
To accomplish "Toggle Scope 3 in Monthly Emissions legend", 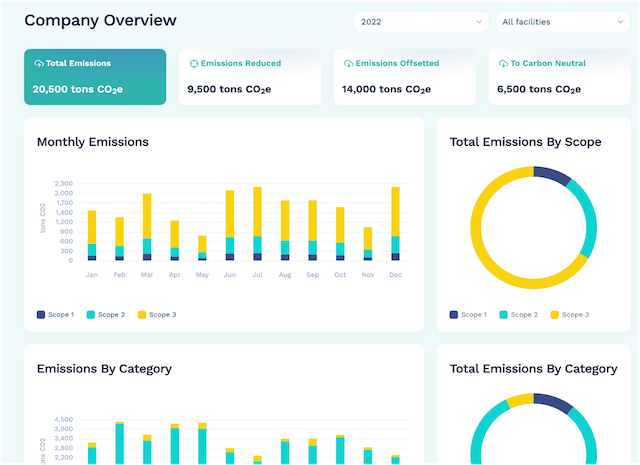I will click(x=157, y=314).
